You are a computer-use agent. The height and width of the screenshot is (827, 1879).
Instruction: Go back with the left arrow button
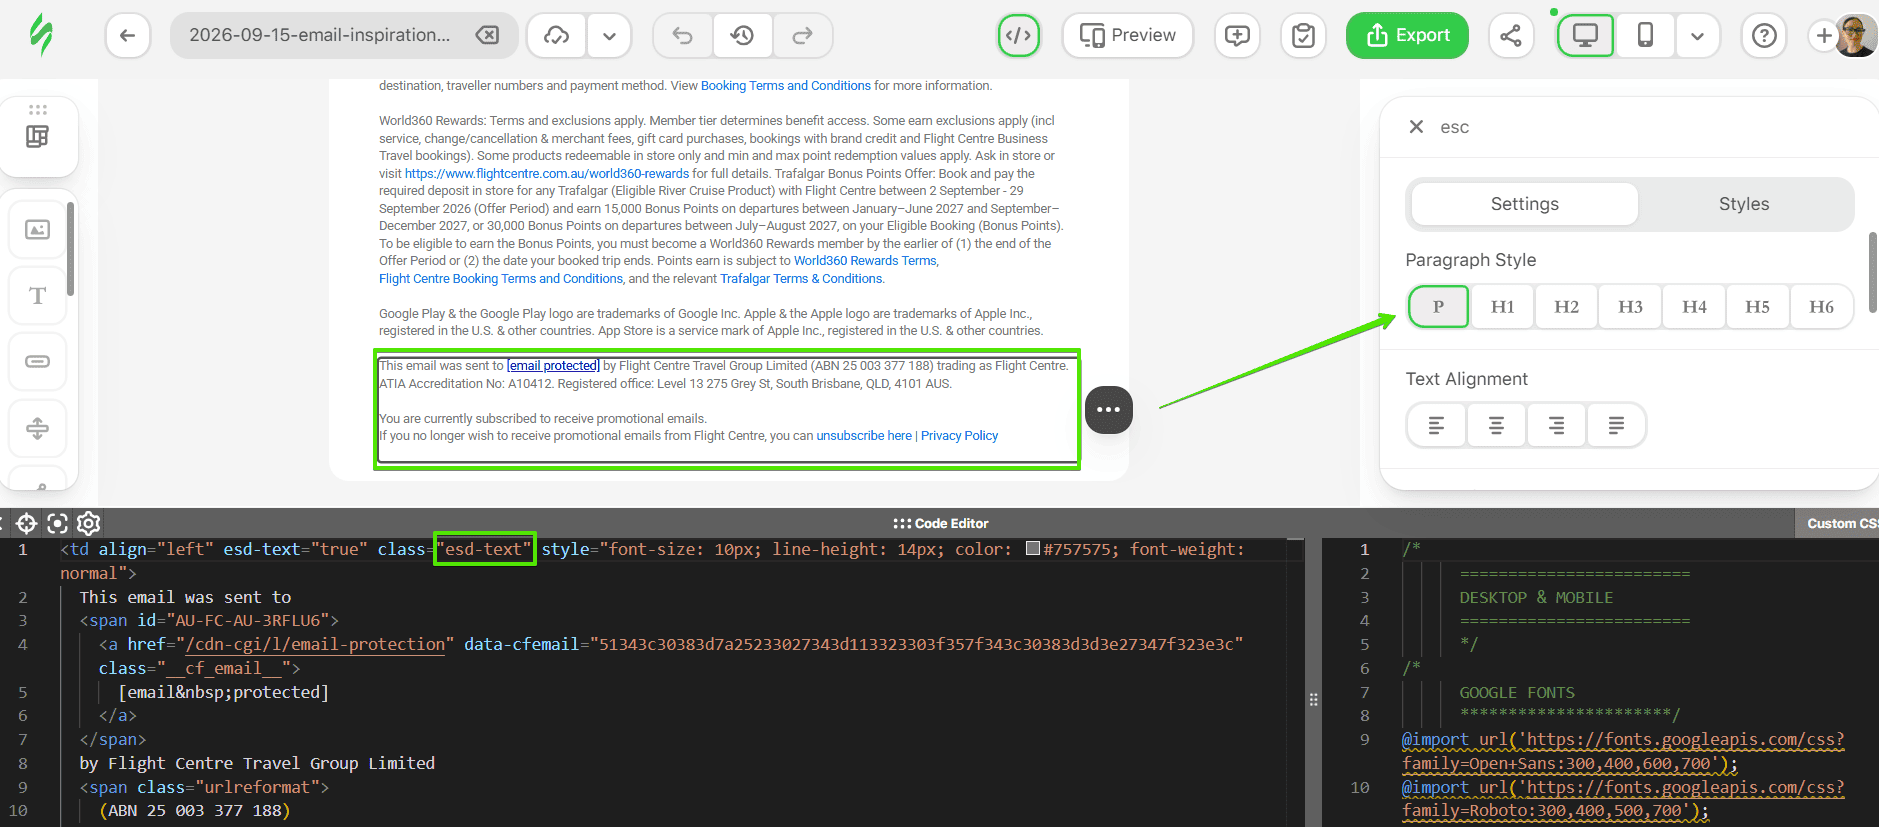coord(127,36)
